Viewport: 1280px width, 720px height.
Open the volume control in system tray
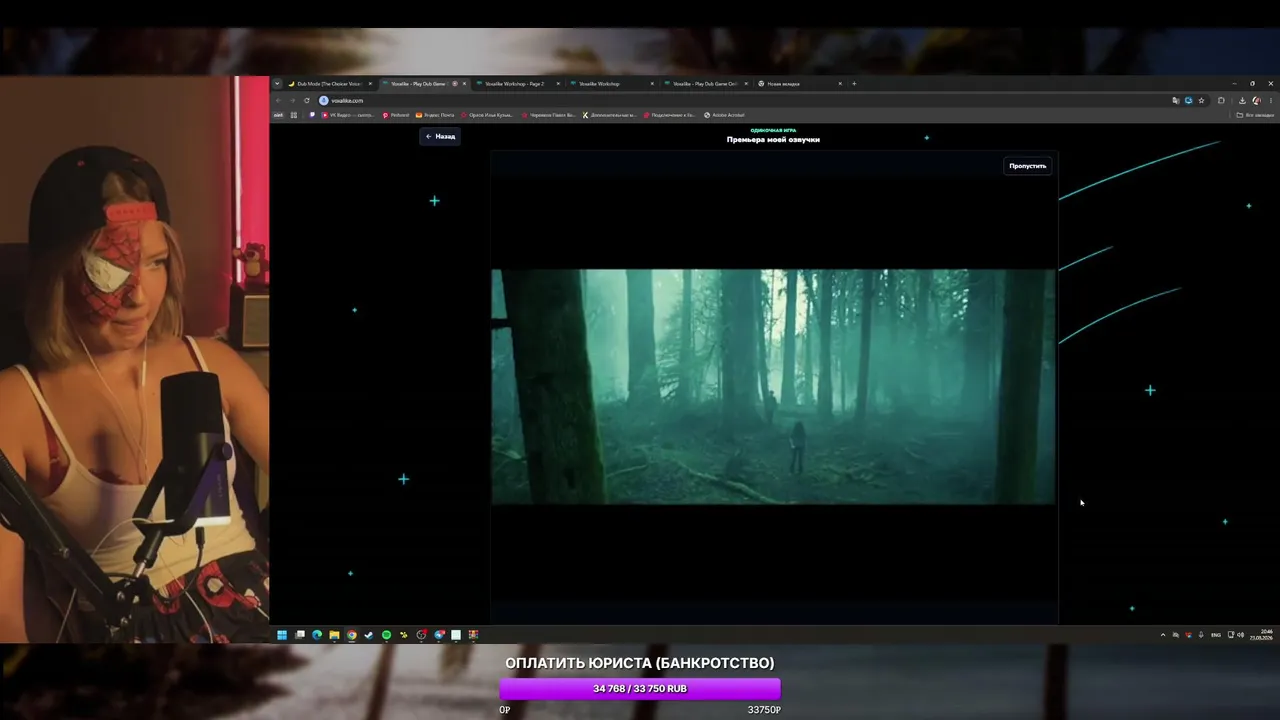[x=1241, y=635]
